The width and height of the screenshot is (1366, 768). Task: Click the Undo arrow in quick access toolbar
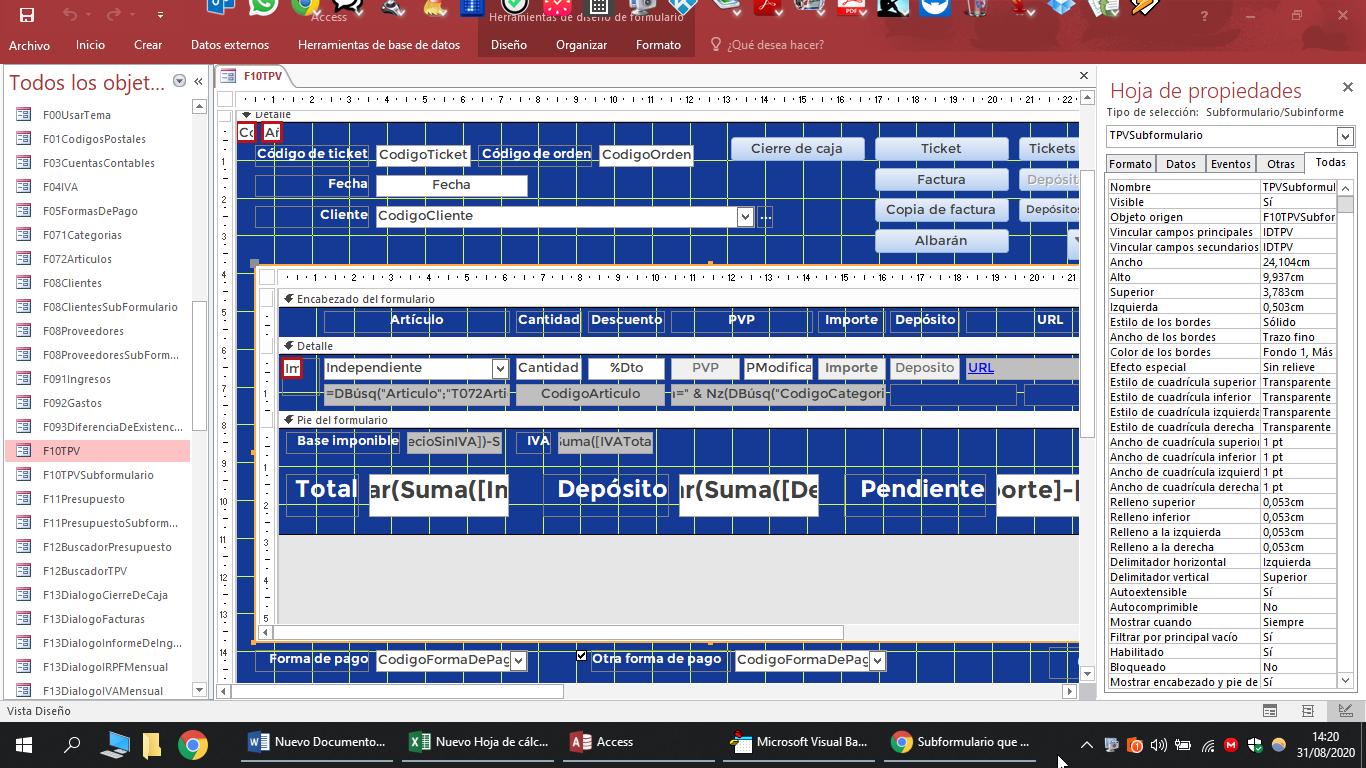[x=69, y=15]
